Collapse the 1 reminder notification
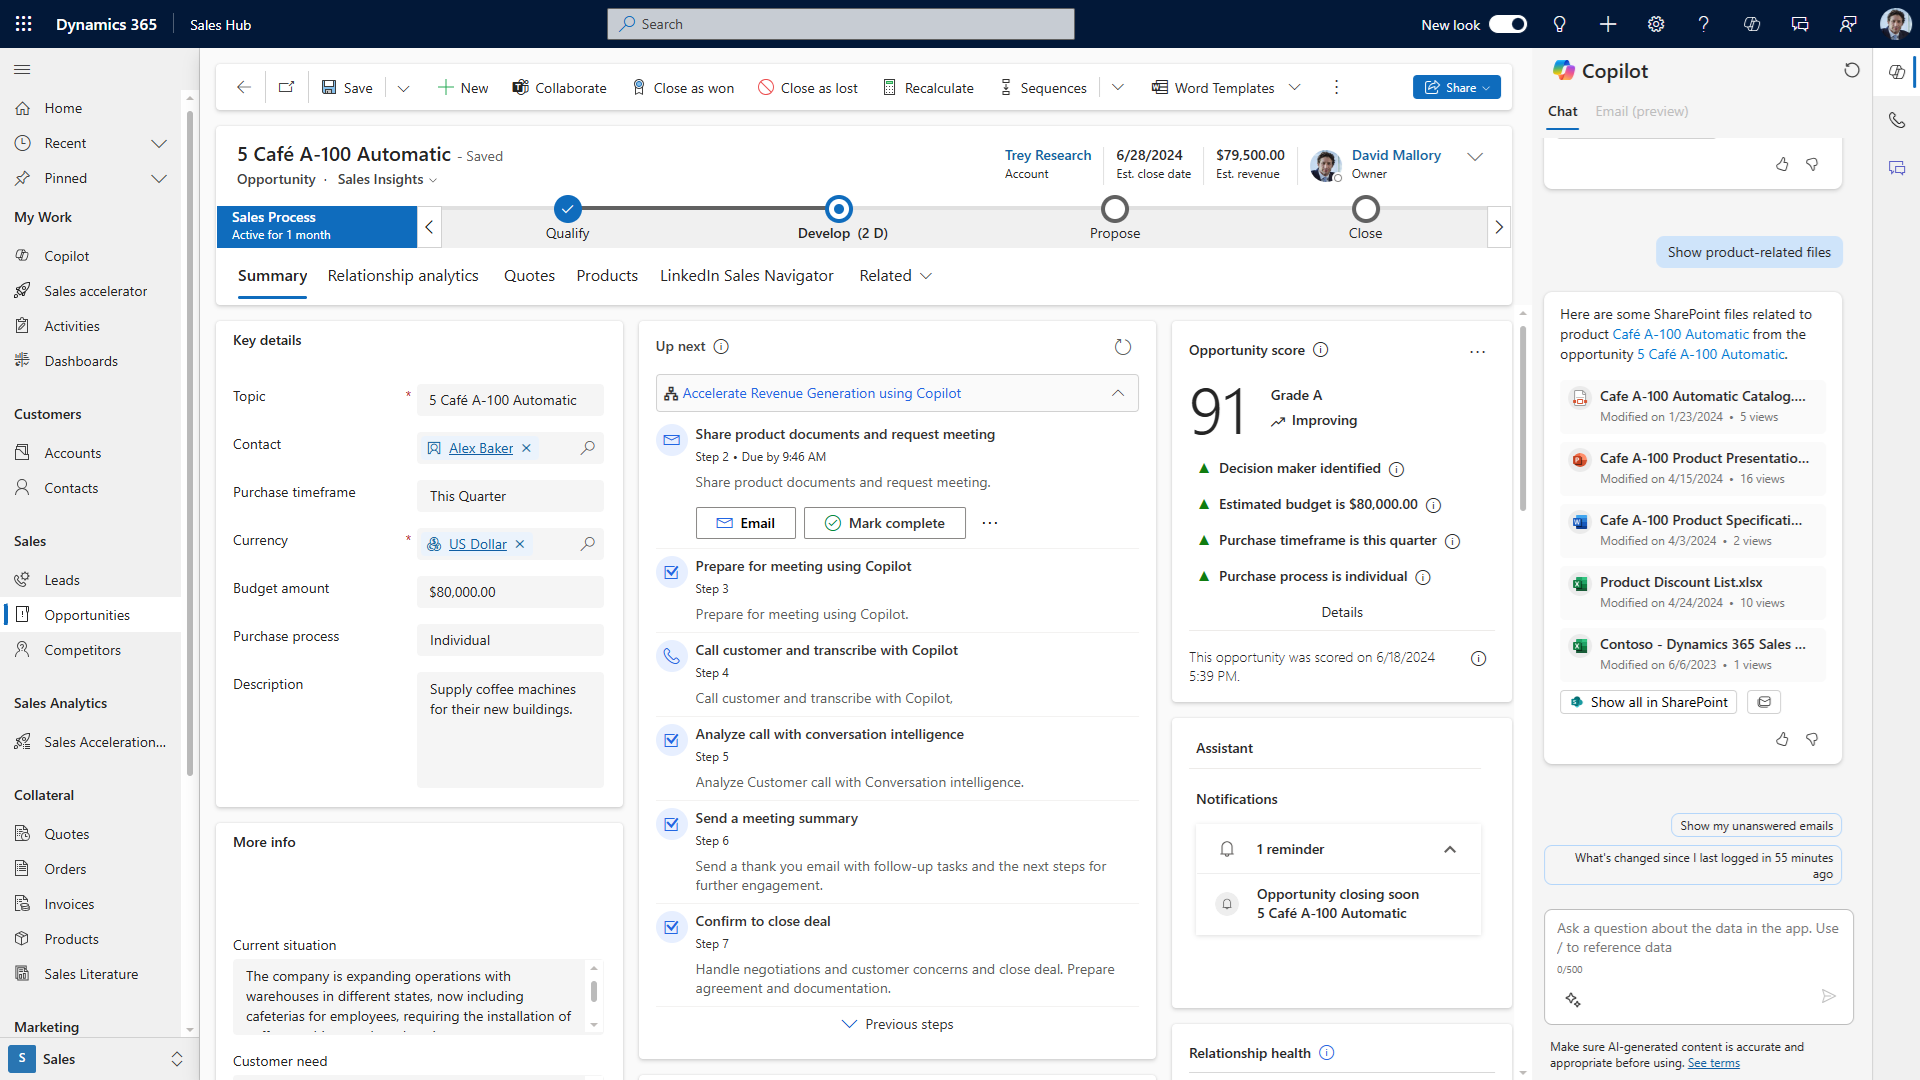Screen dimensions: 1920x1080 click(x=1450, y=849)
